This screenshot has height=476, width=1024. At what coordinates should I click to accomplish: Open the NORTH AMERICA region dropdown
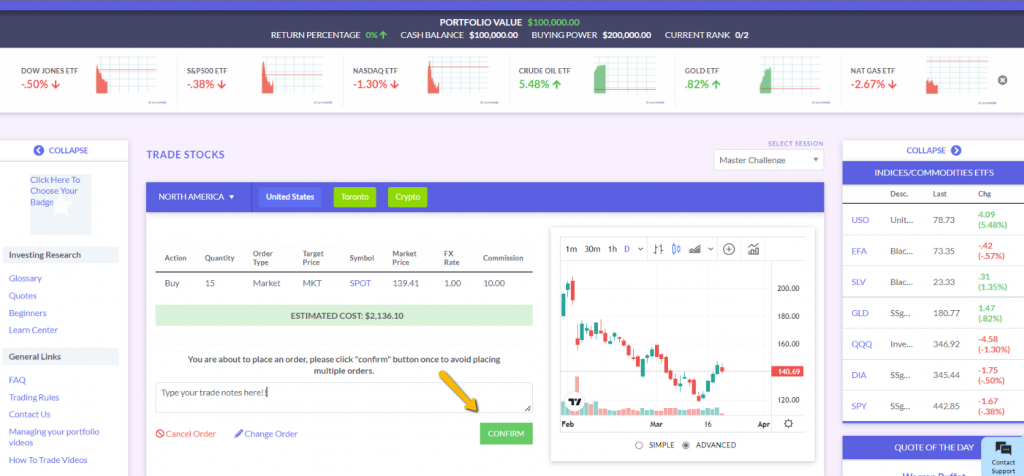coord(196,197)
